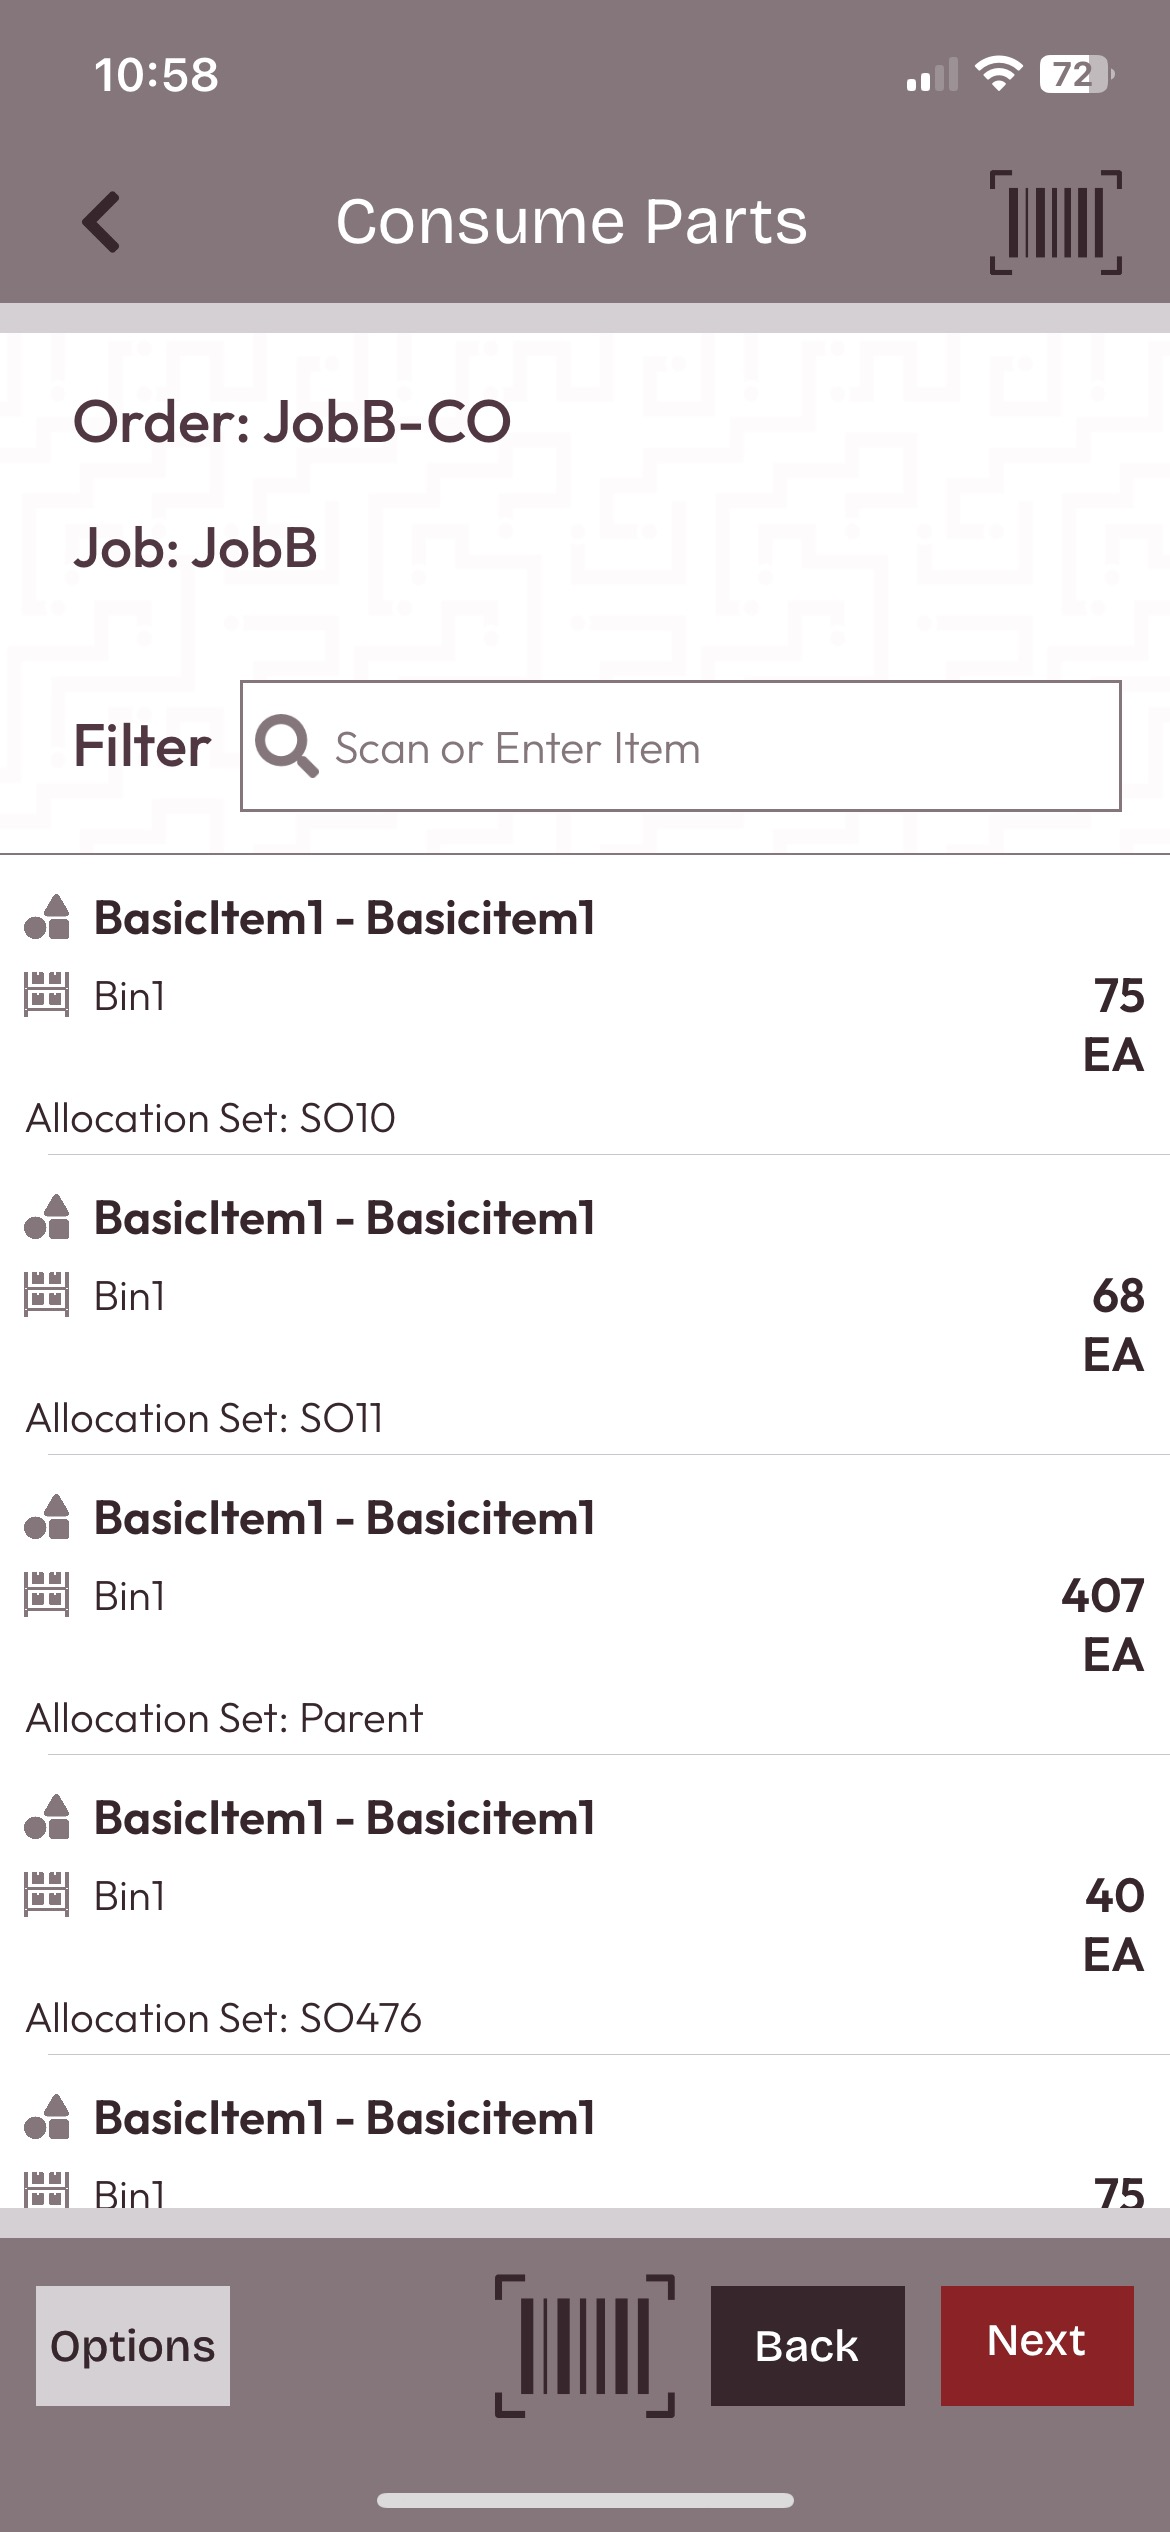The image size is (1170, 2532).
Task: Tap bin rack icon in SO11 row
Action: [x=47, y=1294]
